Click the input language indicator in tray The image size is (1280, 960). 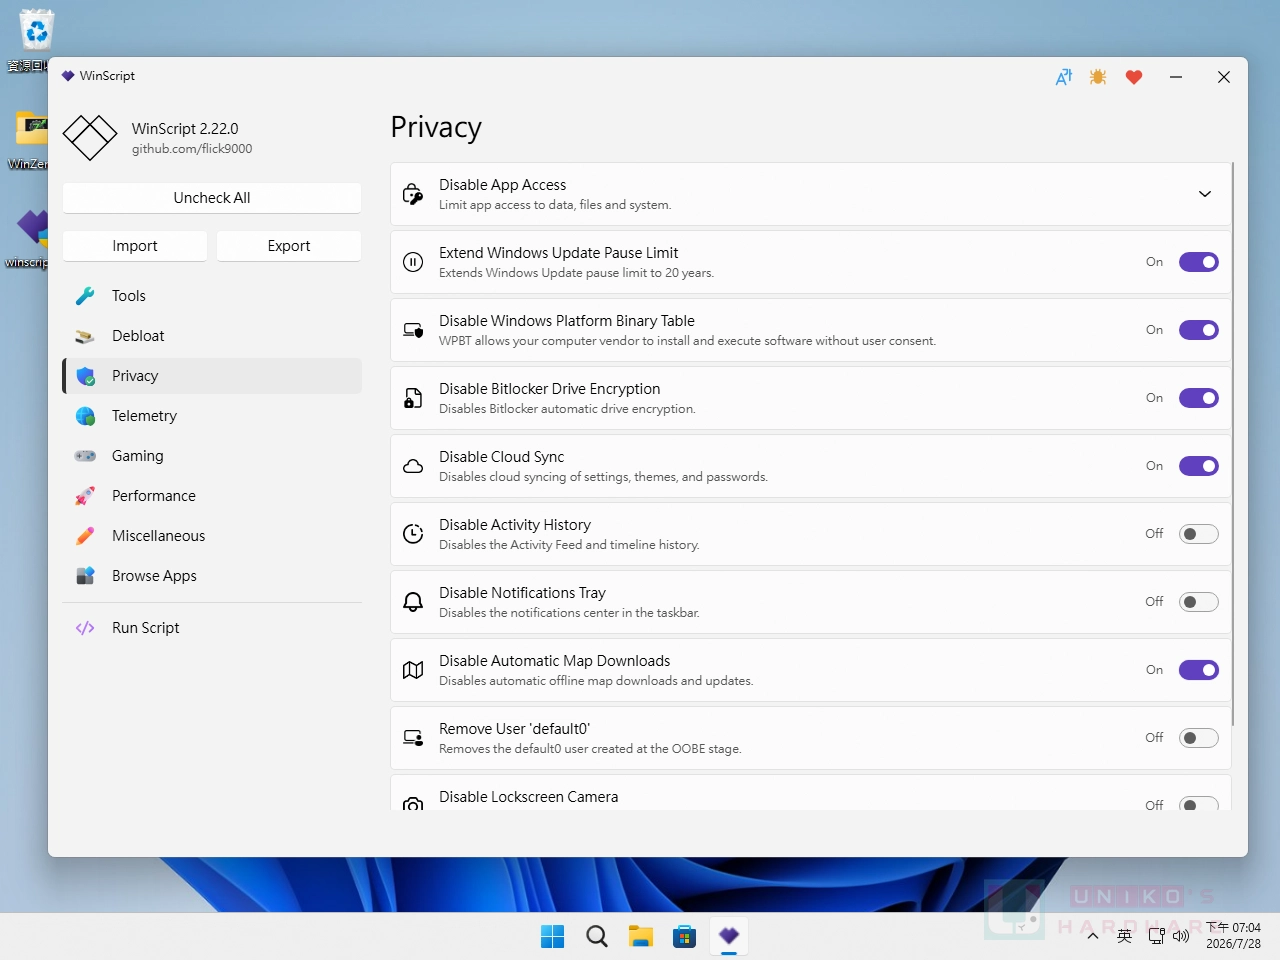coord(1125,936)
